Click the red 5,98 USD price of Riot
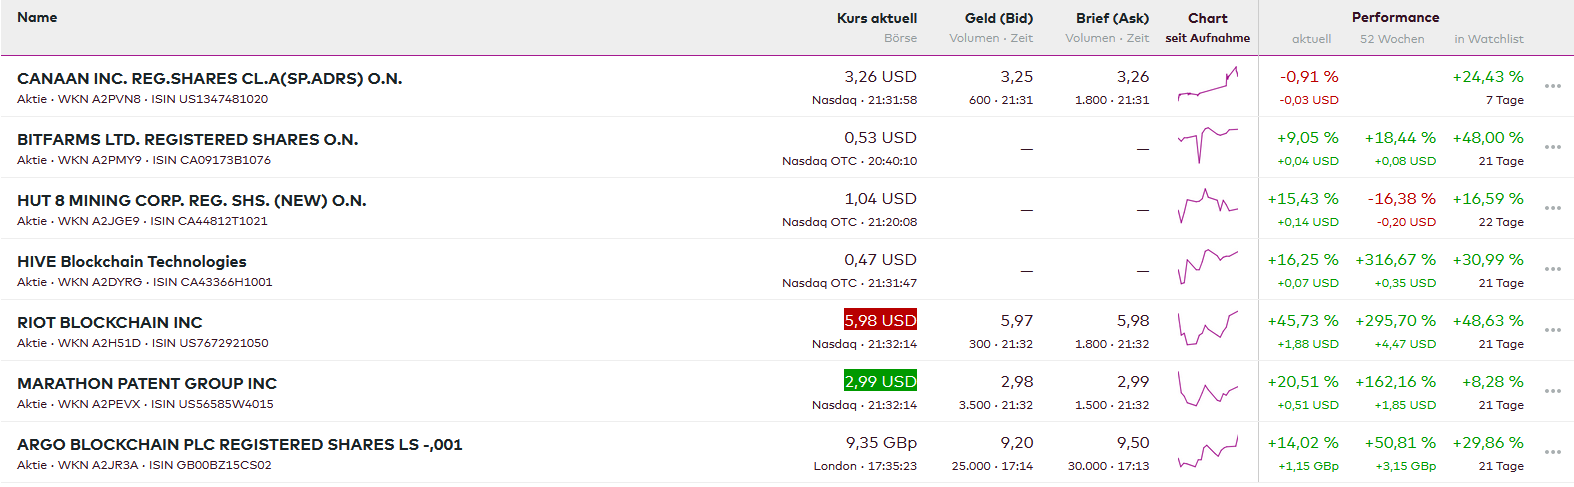The width and height of the screenshot is (1574, 487). point(880,320)
